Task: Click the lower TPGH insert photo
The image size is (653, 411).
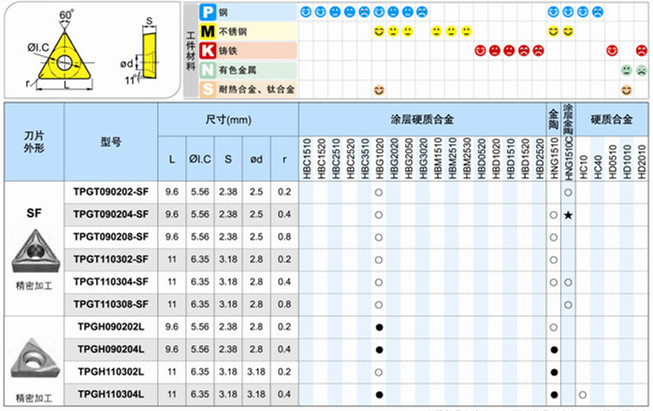Action: point(33,353)
